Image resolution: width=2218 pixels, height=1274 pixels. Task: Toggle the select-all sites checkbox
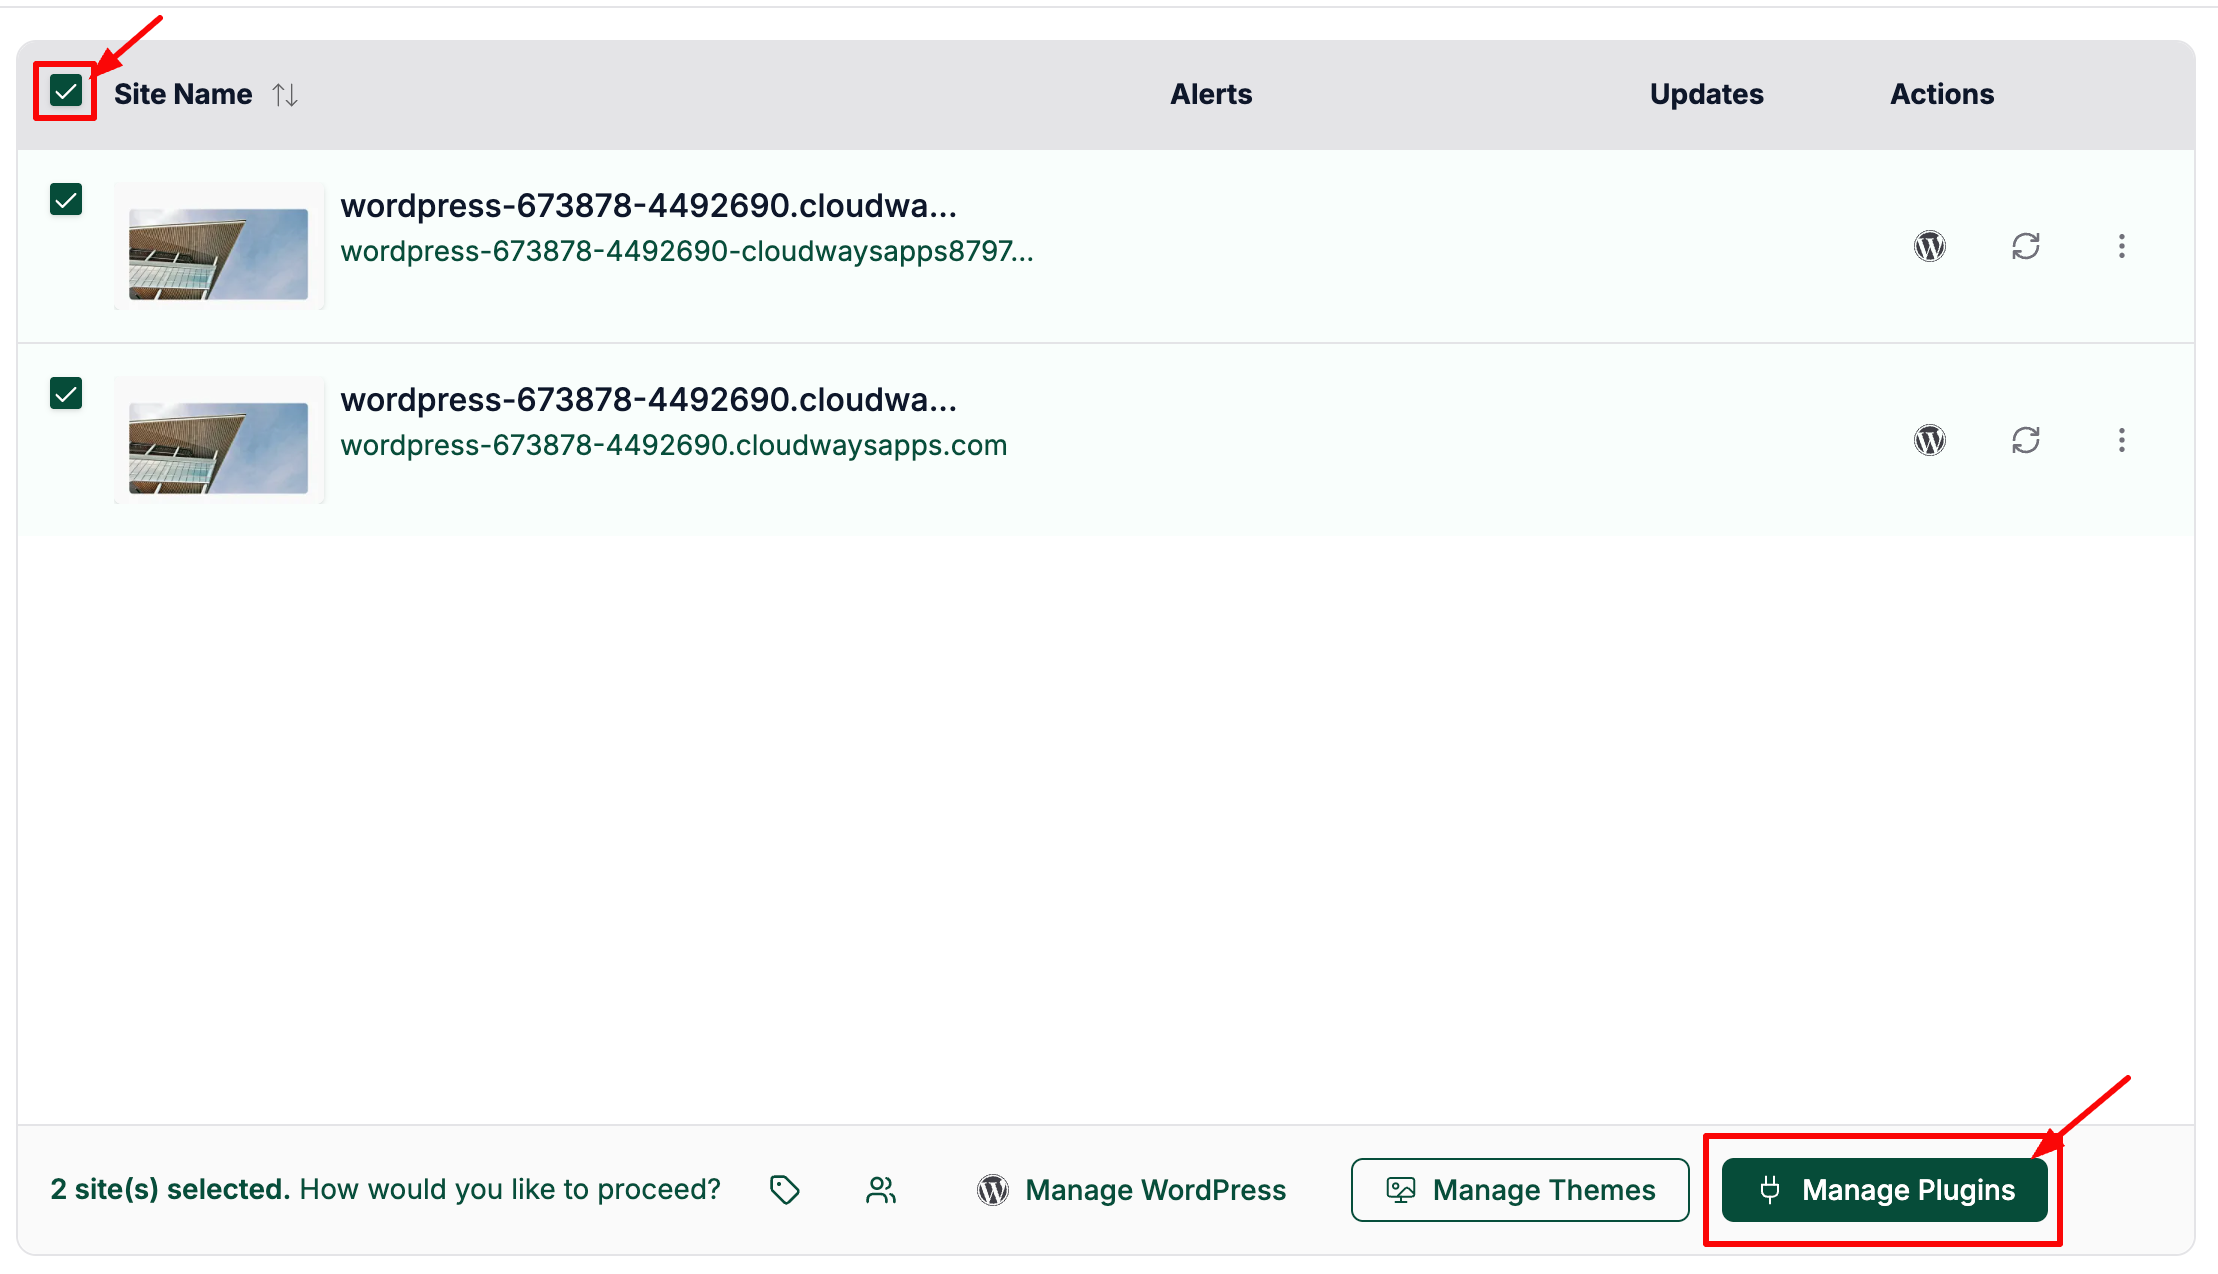tap(66, 92)
